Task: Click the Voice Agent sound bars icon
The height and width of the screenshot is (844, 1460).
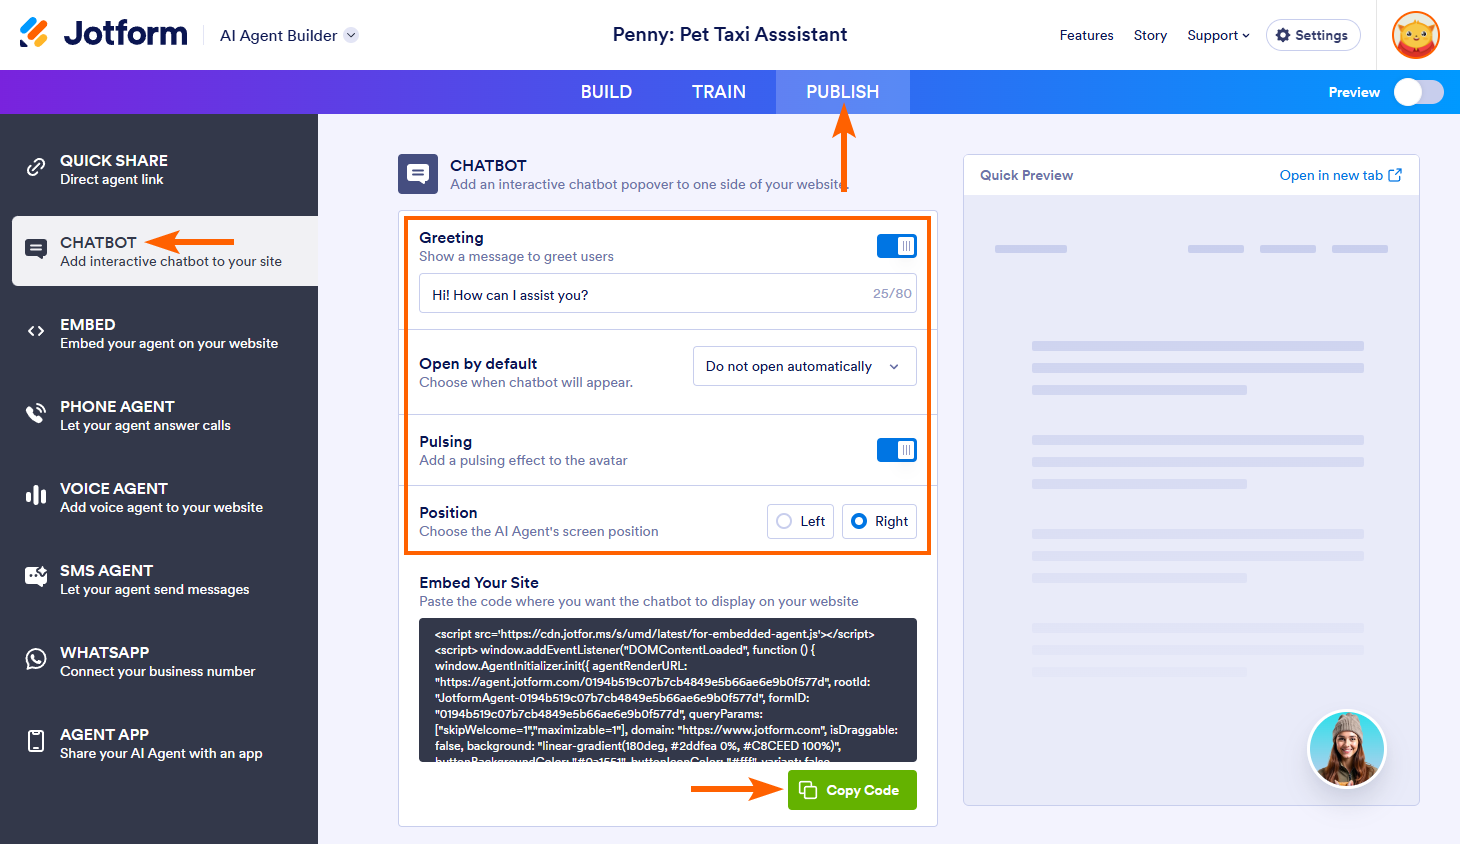Action: (36, 495)
